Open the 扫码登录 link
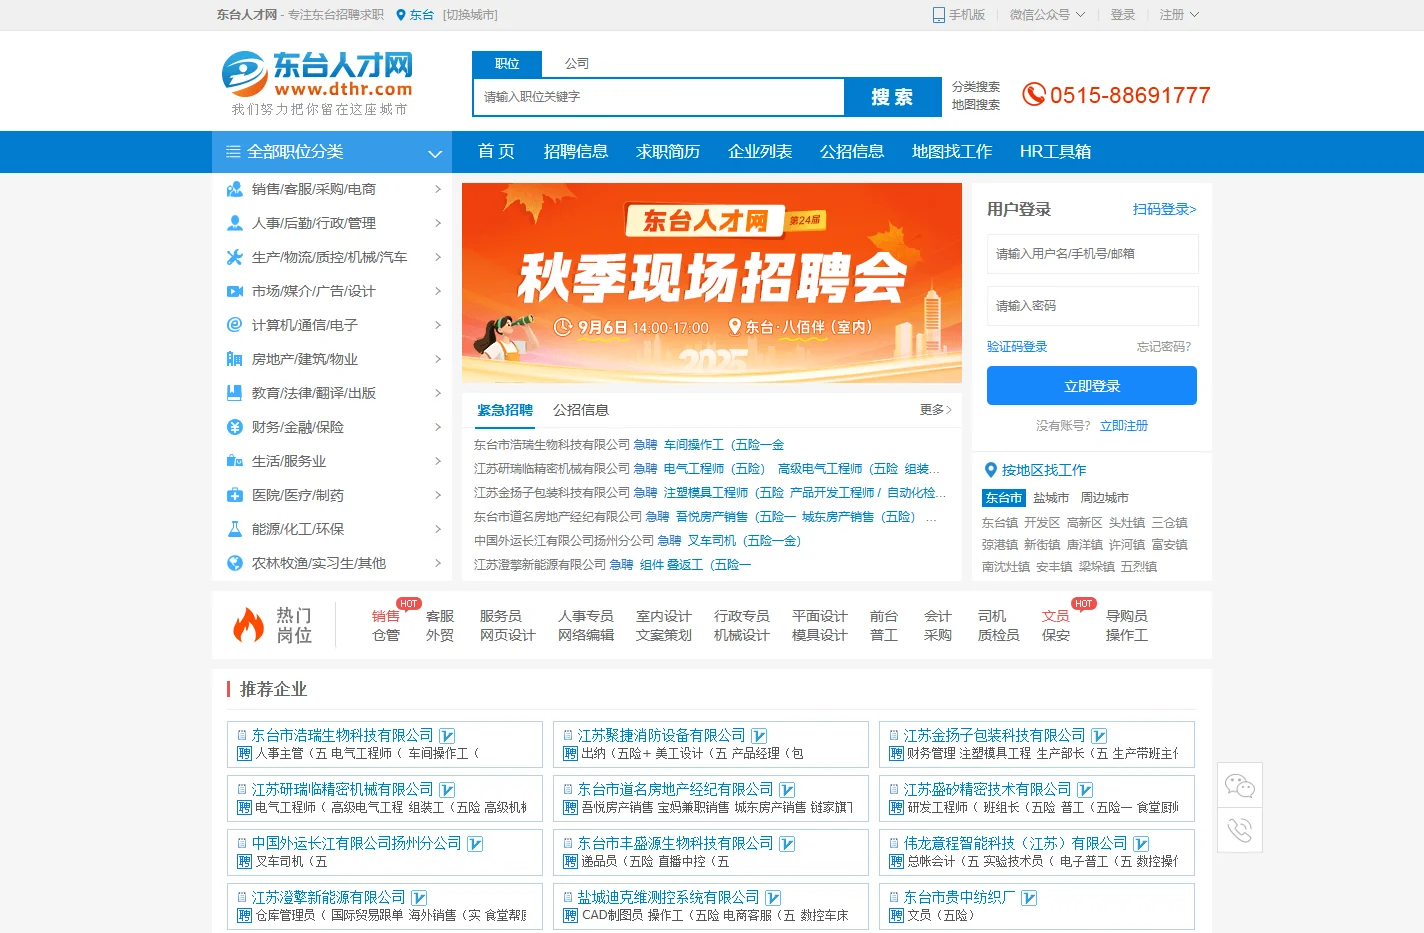1424x933 pixels. click(x=1164, y=209)
